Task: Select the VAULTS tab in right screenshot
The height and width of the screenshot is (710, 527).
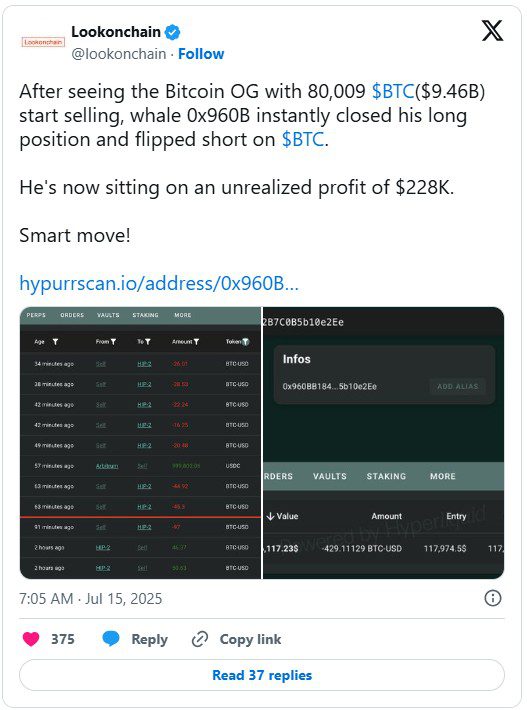Action: click(330, 476)
